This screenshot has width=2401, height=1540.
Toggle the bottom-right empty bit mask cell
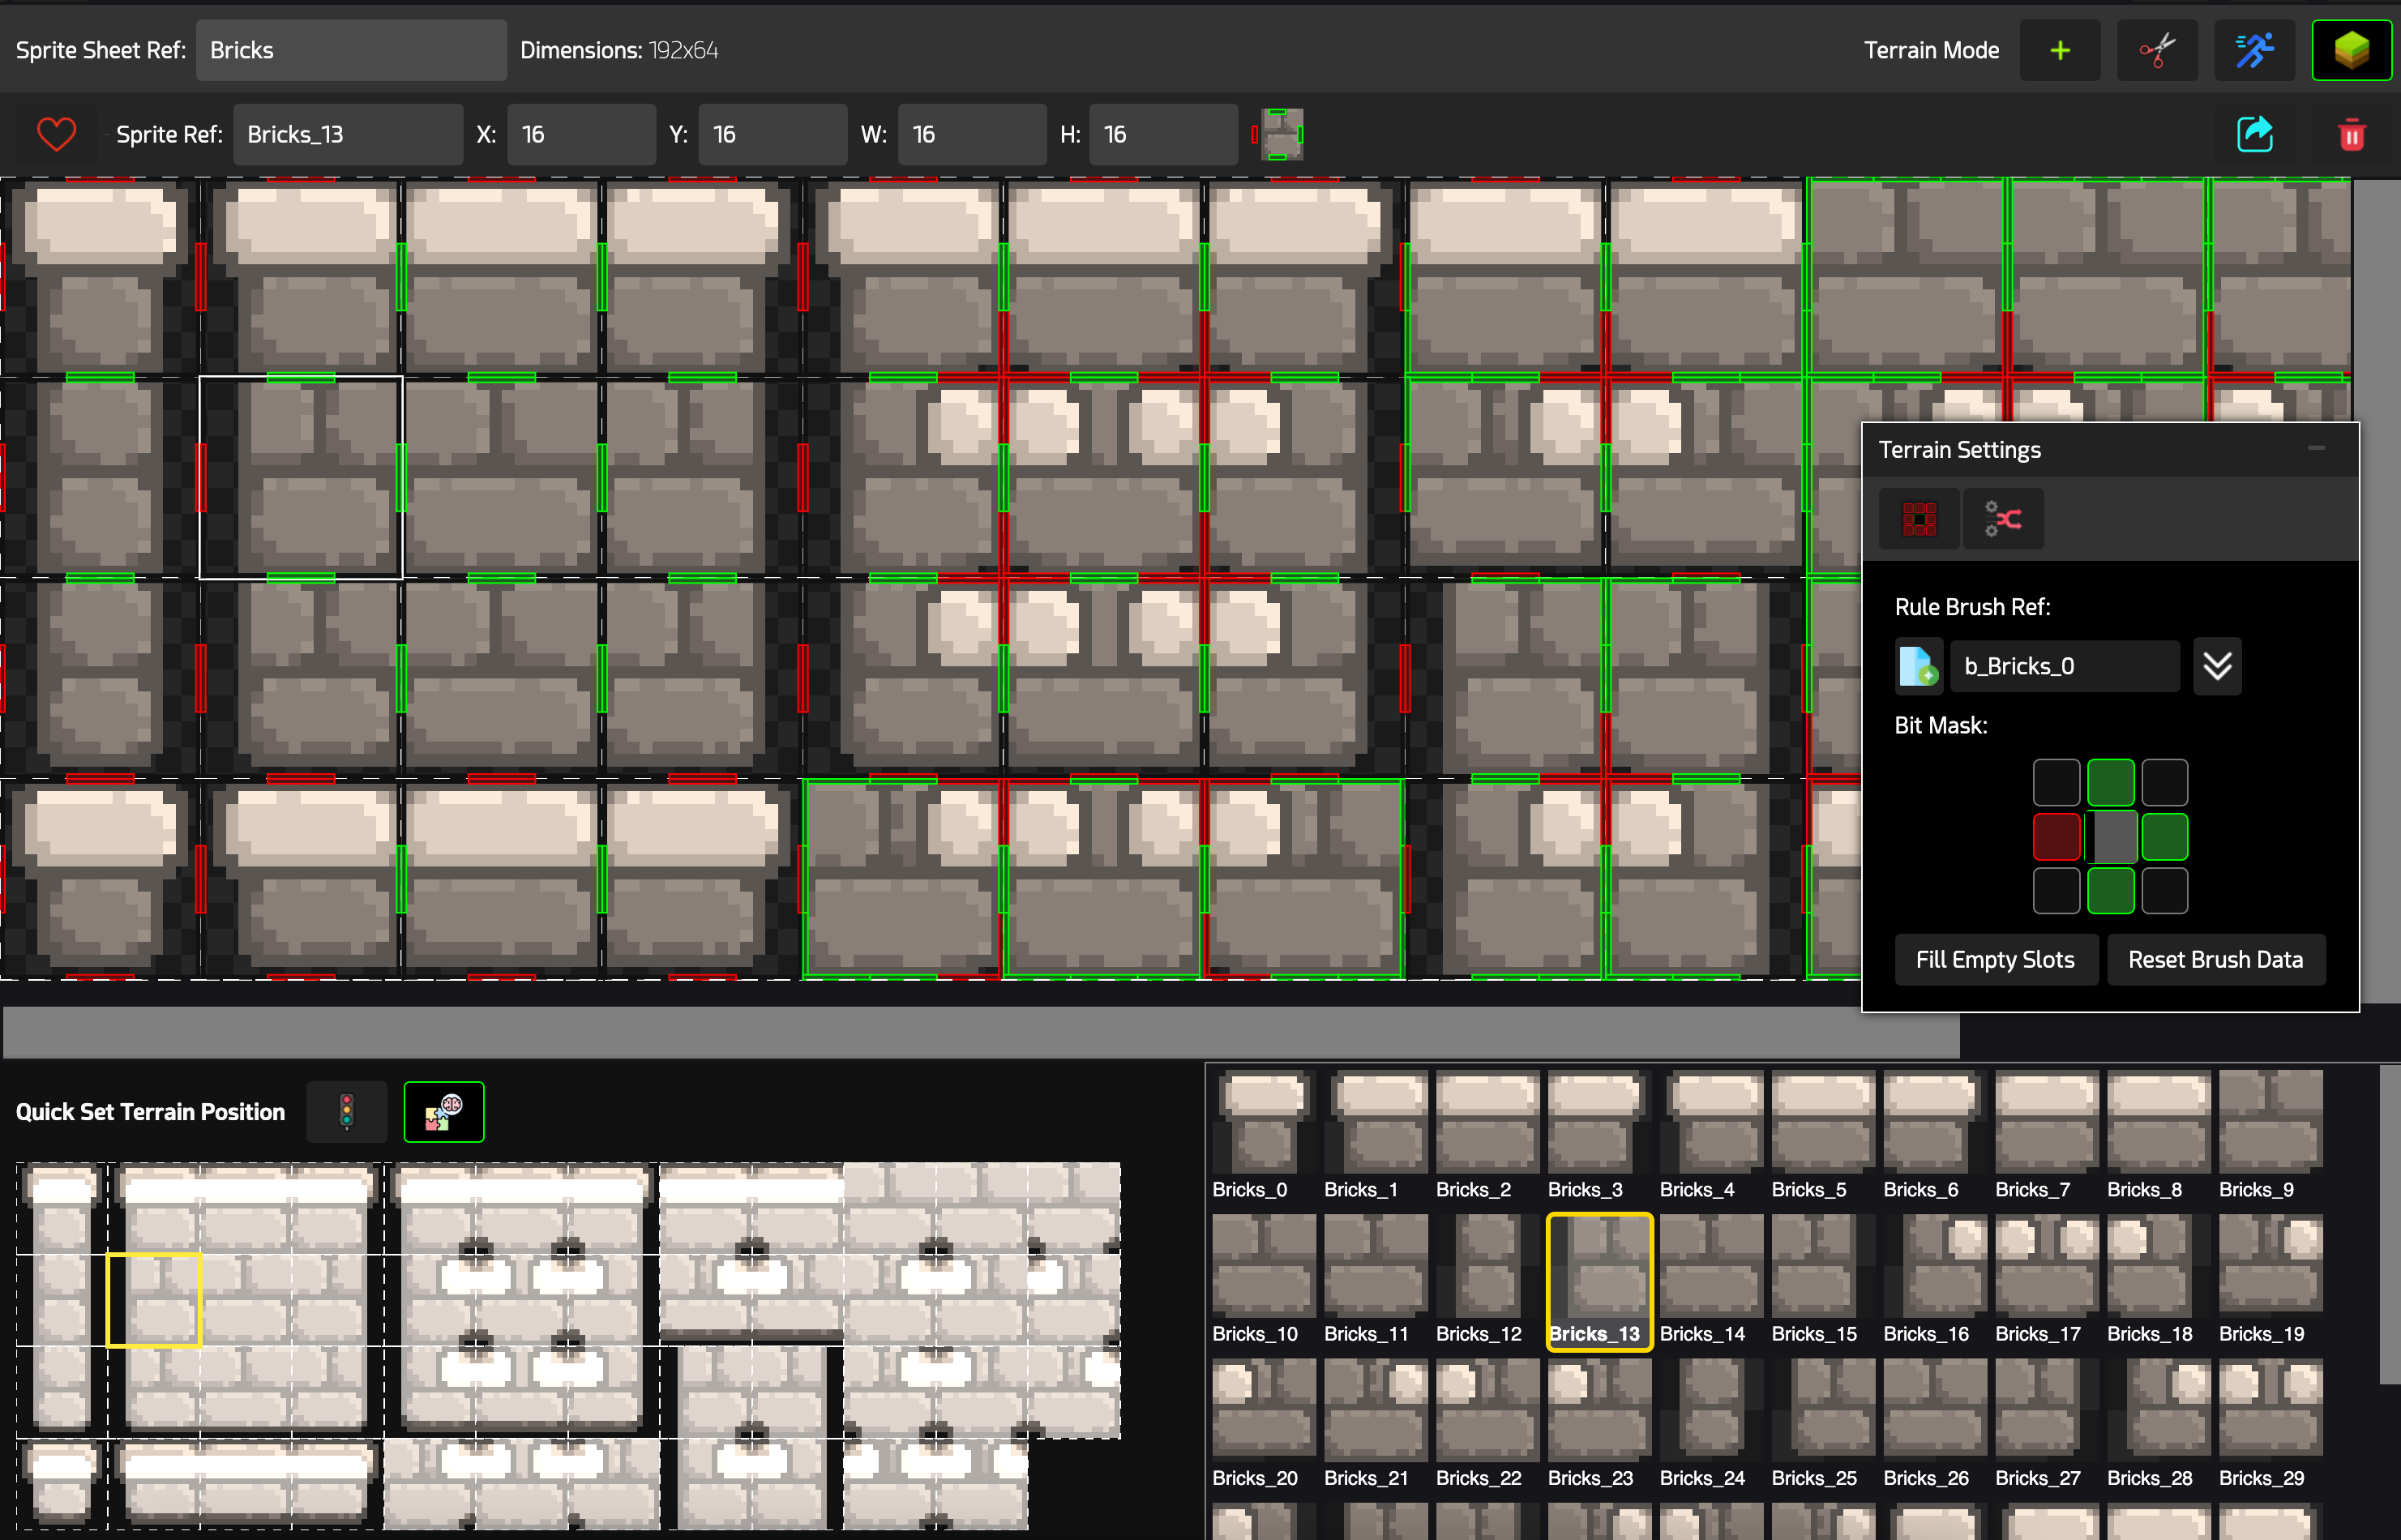click(x=2164, y=890)
